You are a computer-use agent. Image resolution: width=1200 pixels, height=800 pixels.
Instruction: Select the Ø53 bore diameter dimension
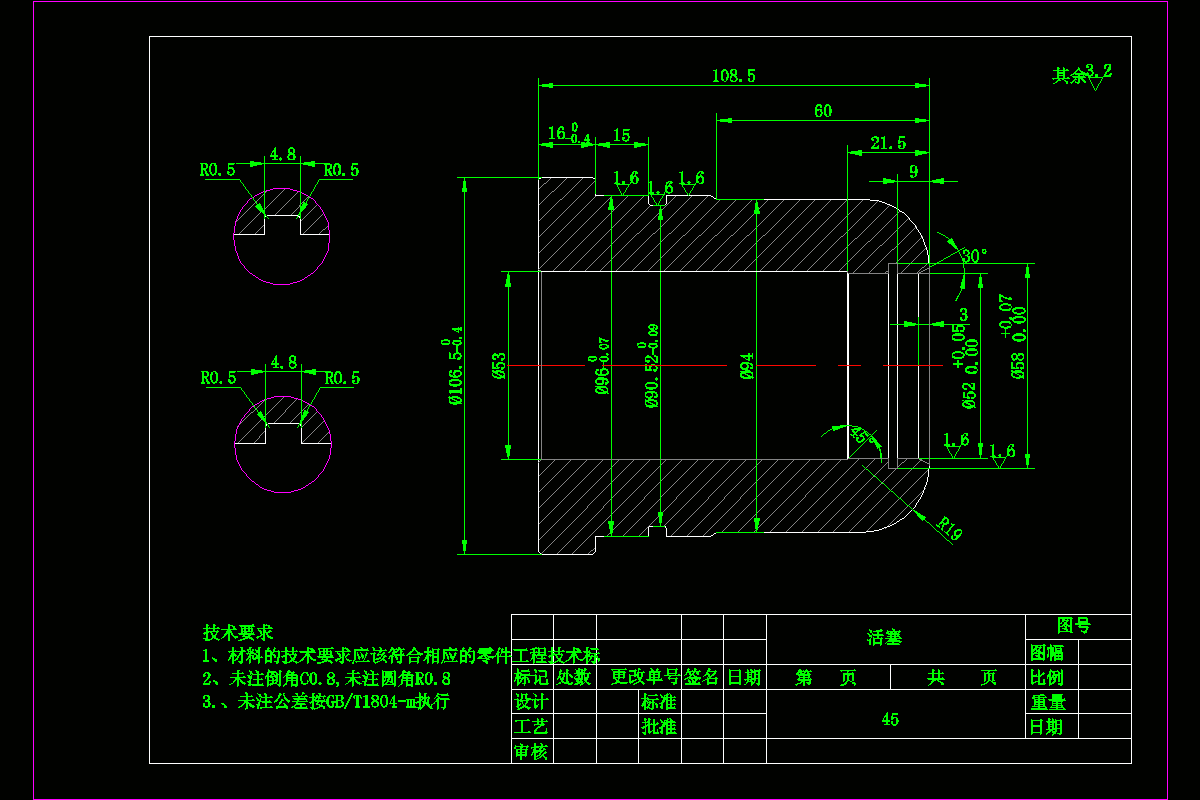(x=500, y=367)
